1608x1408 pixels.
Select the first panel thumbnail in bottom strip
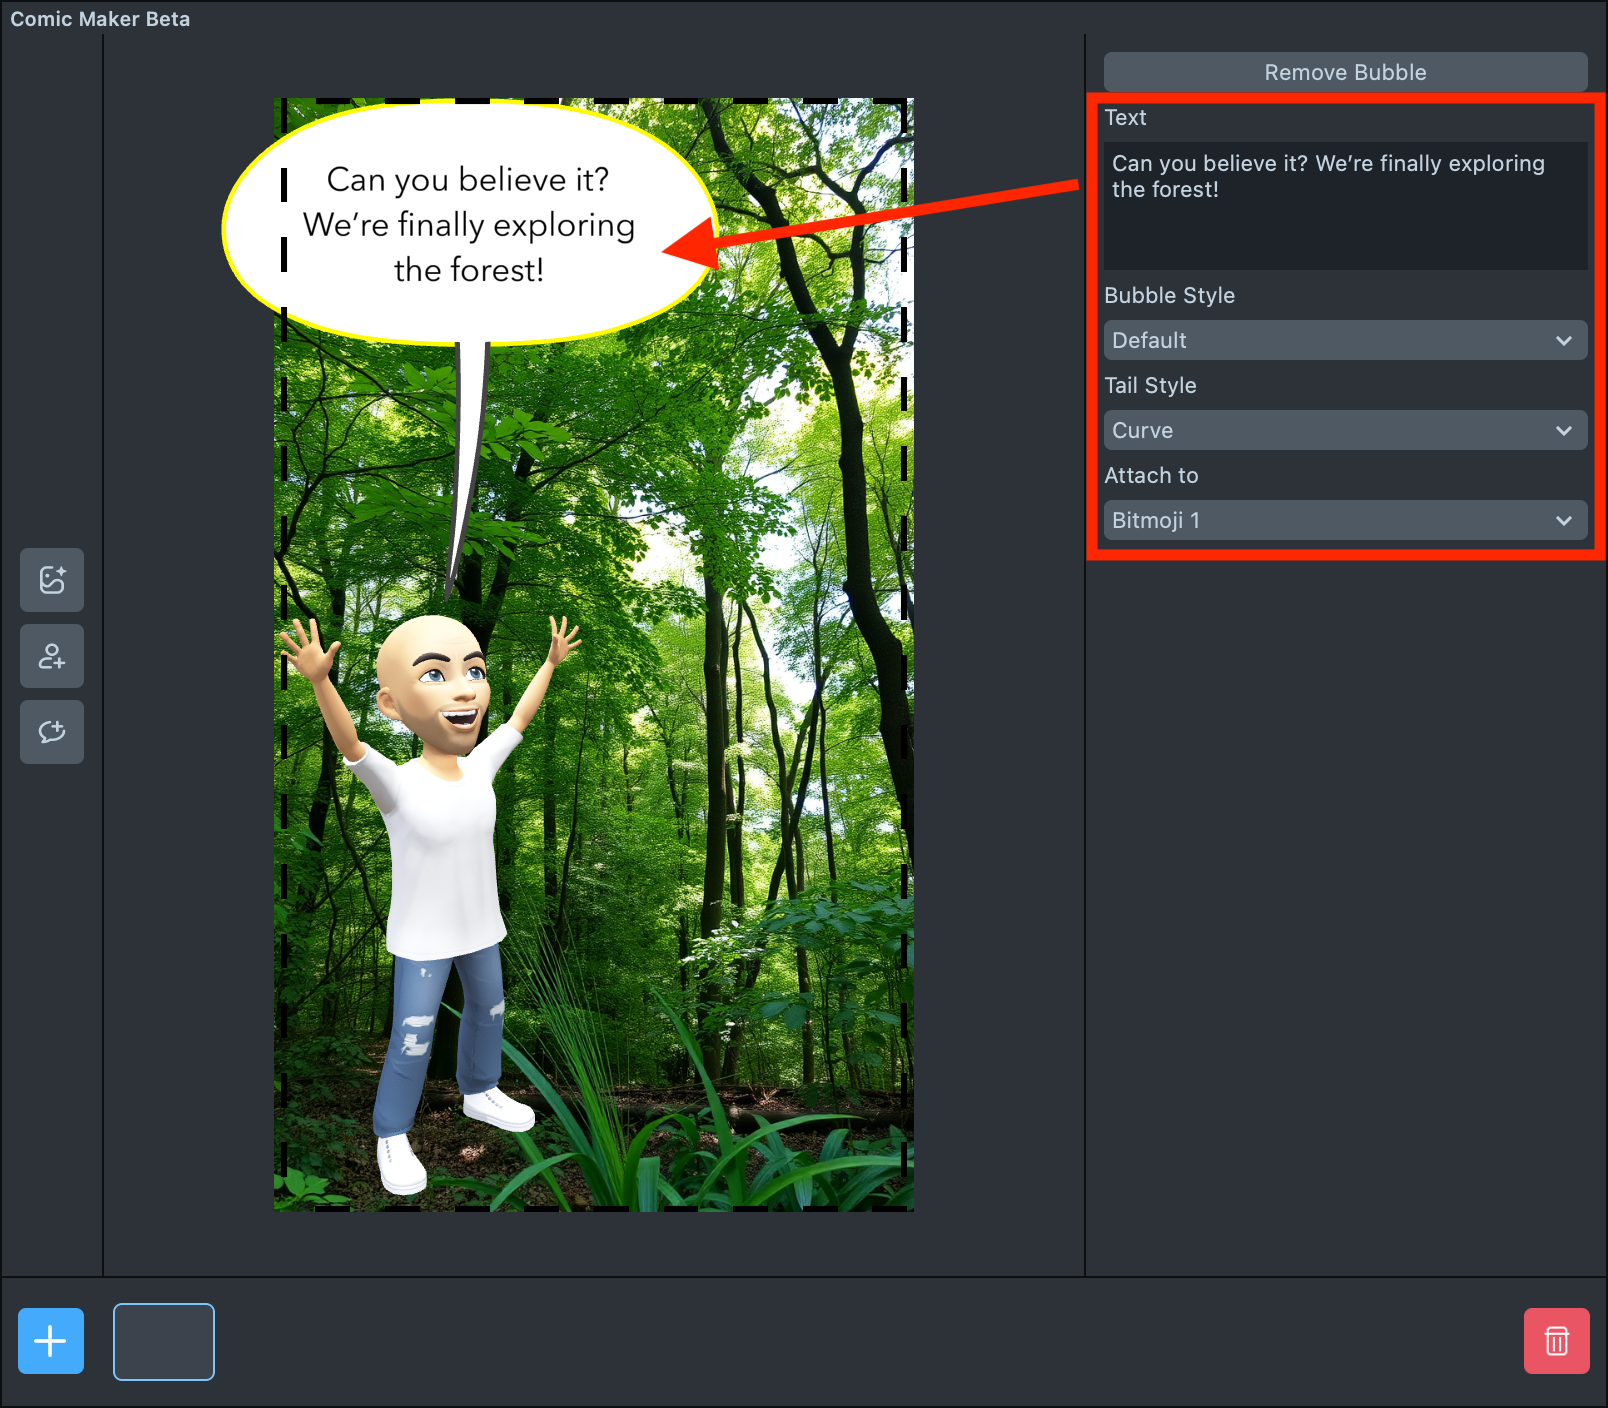click(x=164, y=1342)
